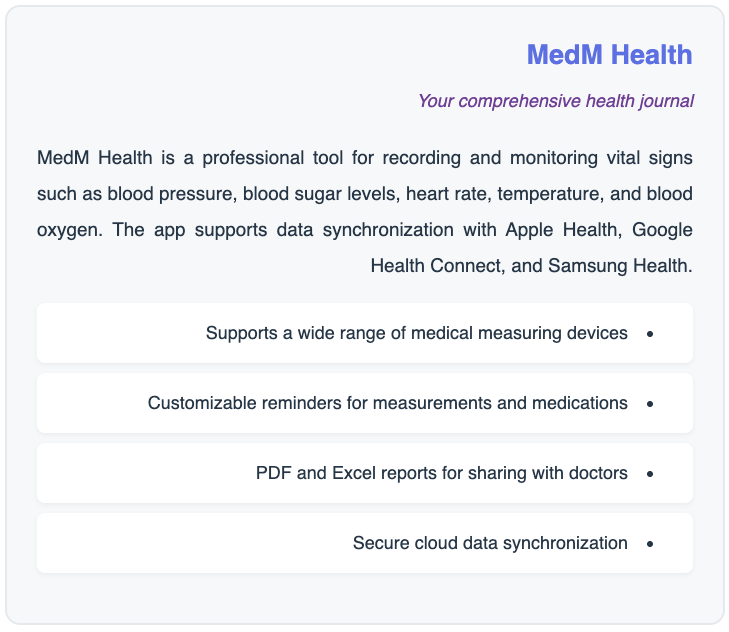Click the bullet beside Secure cloud data synchronization
Viewport: 729px width, 632px height.
[x=650, y=543]
